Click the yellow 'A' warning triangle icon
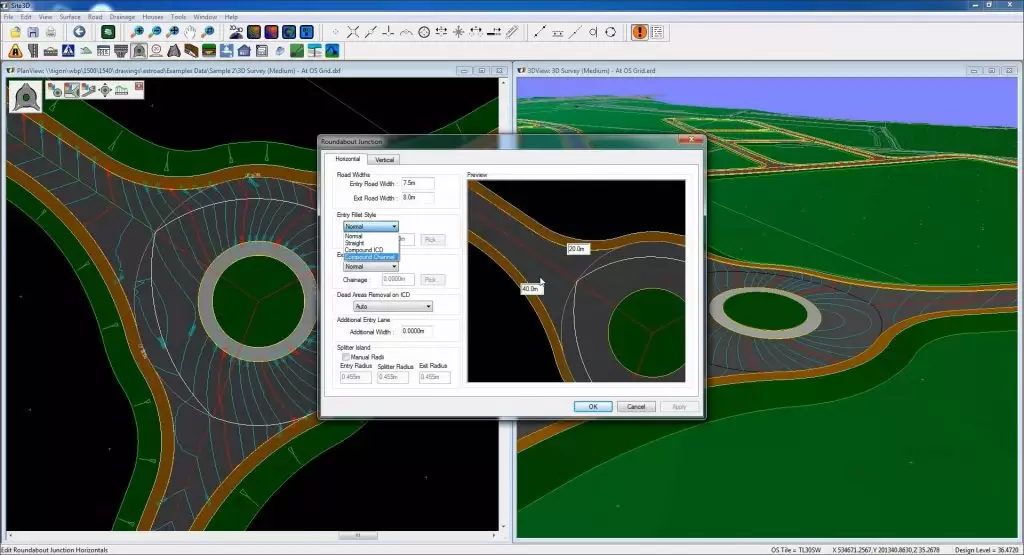1024x555 pixels. [15, 50]
